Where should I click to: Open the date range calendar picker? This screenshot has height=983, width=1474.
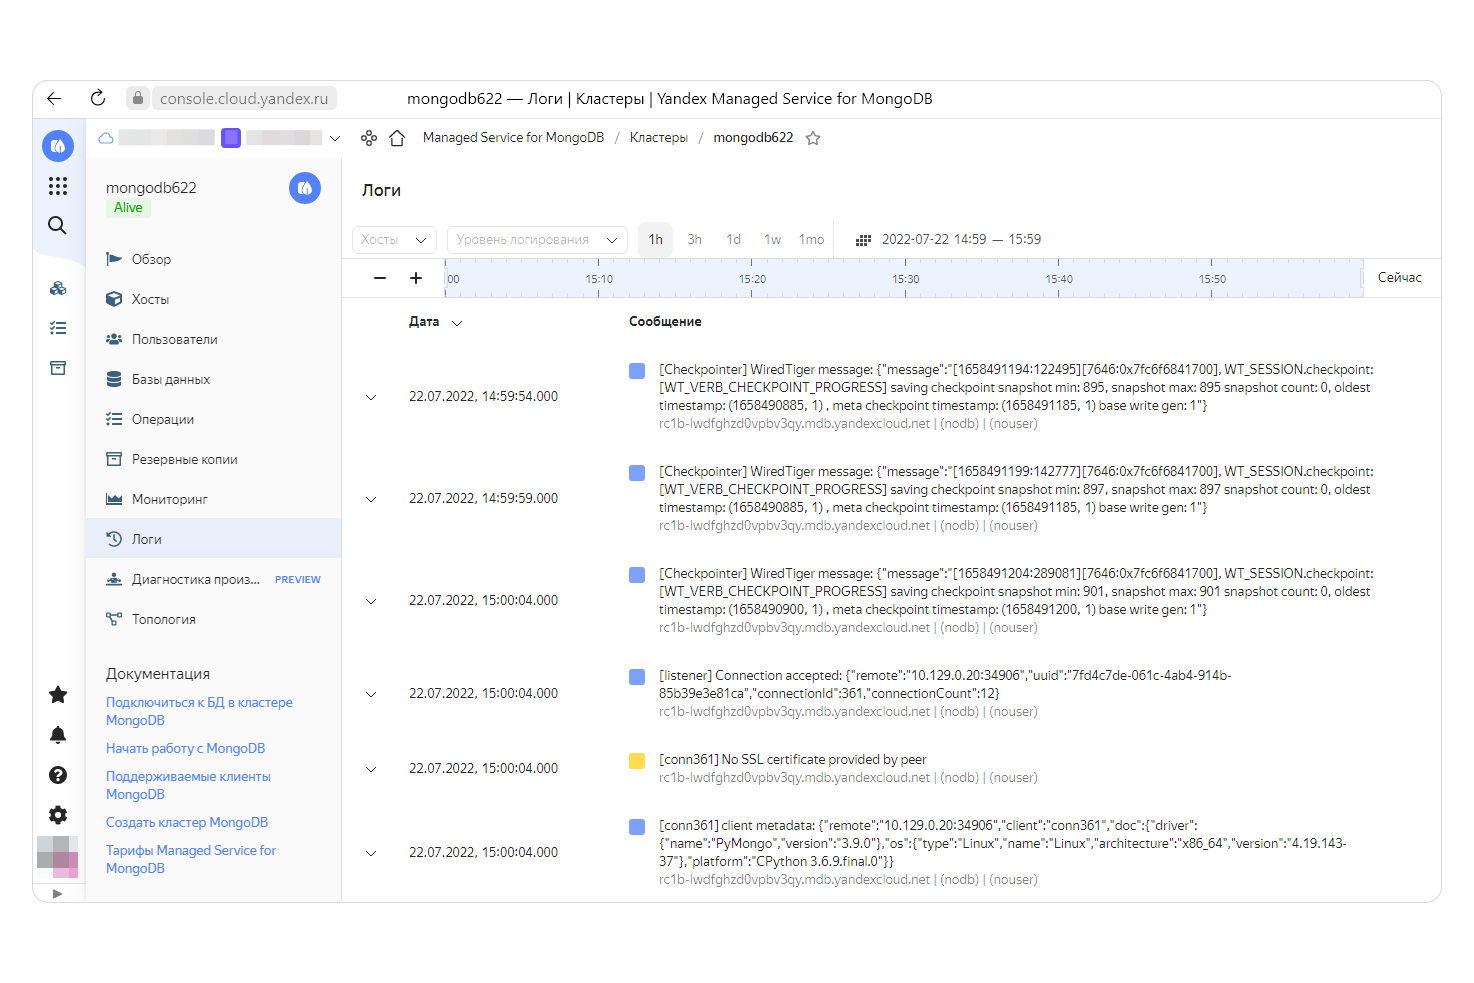(949, 240)
